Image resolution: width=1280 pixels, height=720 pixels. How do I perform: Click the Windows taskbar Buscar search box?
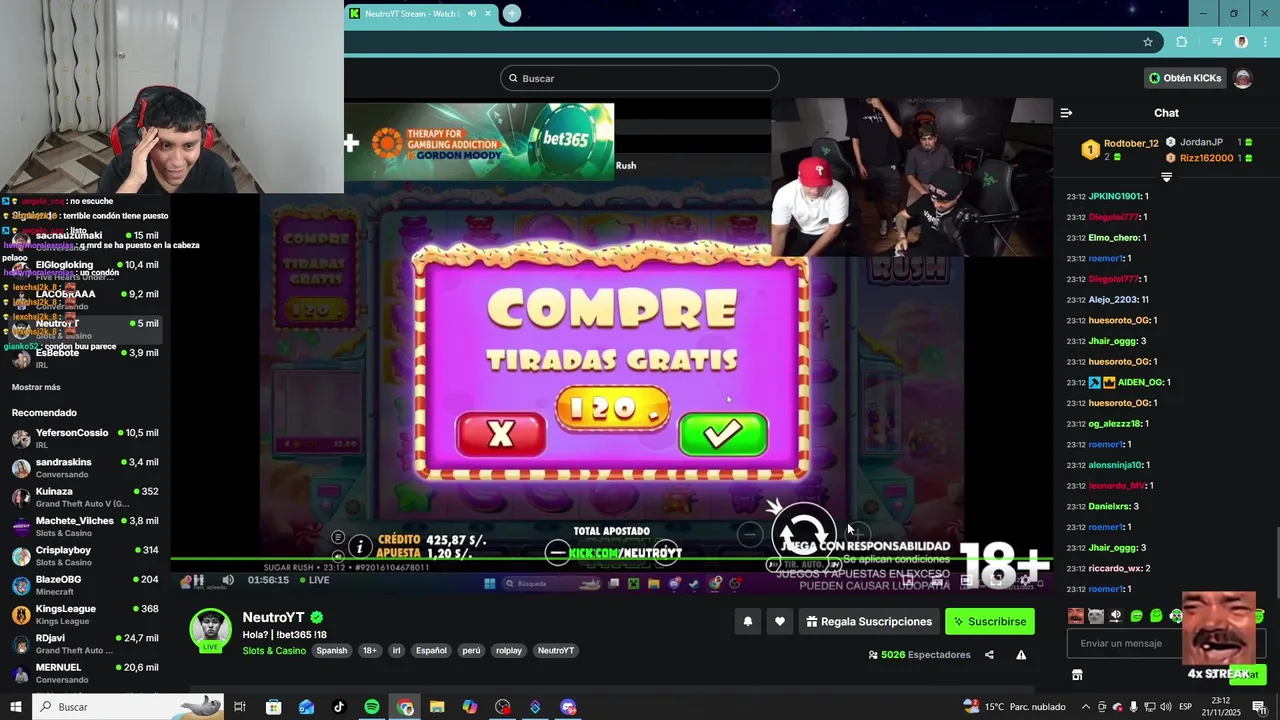pos(128,707)
